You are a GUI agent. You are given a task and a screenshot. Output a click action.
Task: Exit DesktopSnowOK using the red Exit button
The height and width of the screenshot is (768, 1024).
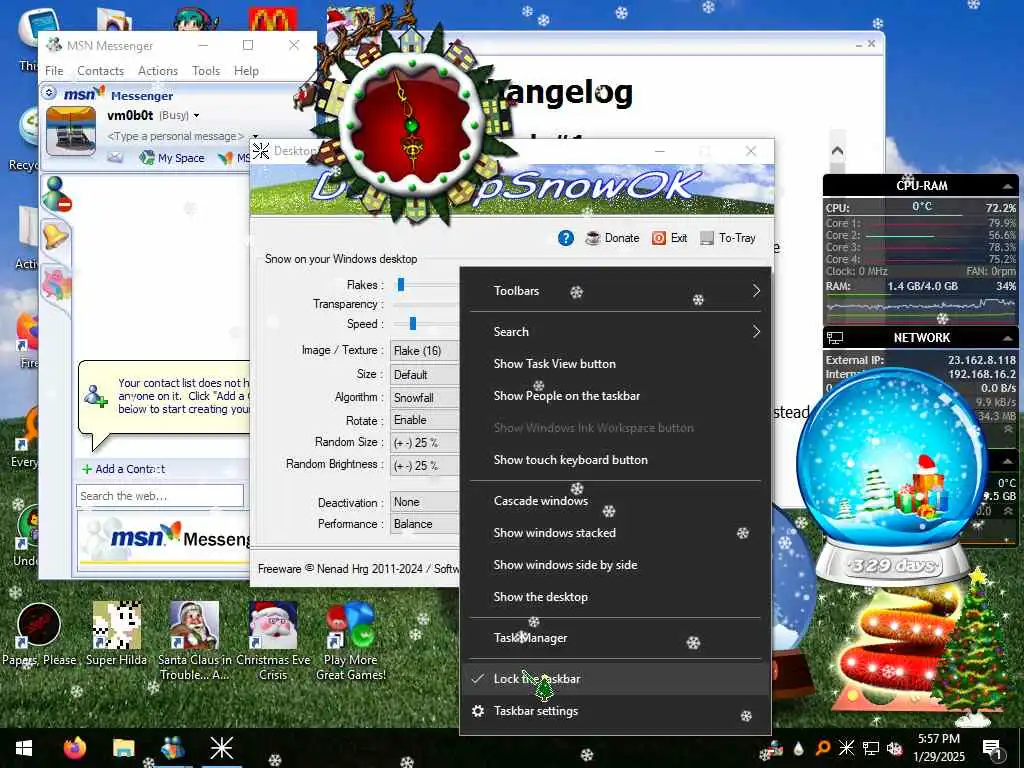[669, 238]
